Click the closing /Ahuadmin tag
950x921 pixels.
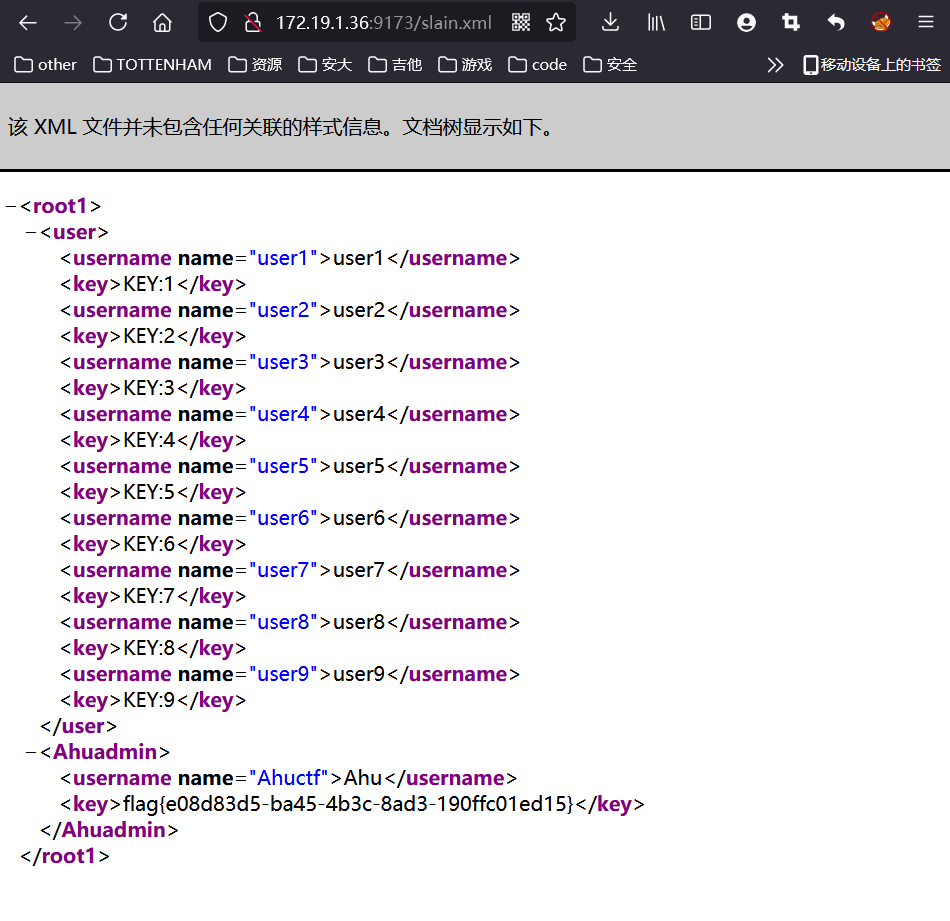(x=110, y=830)
